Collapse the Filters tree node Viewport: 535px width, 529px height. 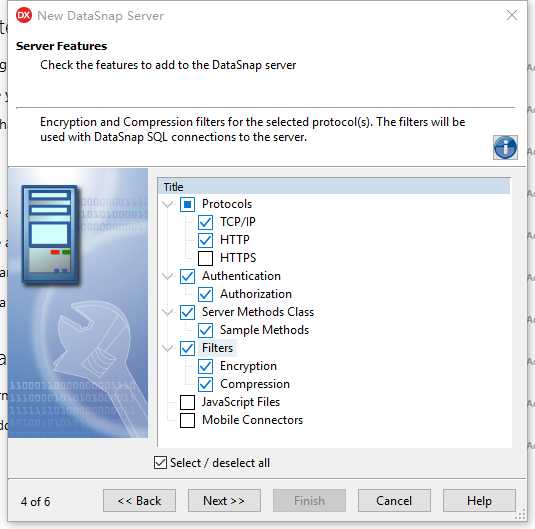pos(167,348)
